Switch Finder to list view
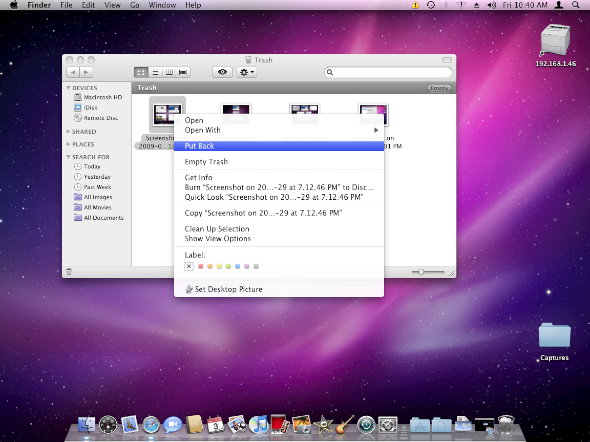The width and height of the screenshot is (590, 442). [x=155, y=72]
